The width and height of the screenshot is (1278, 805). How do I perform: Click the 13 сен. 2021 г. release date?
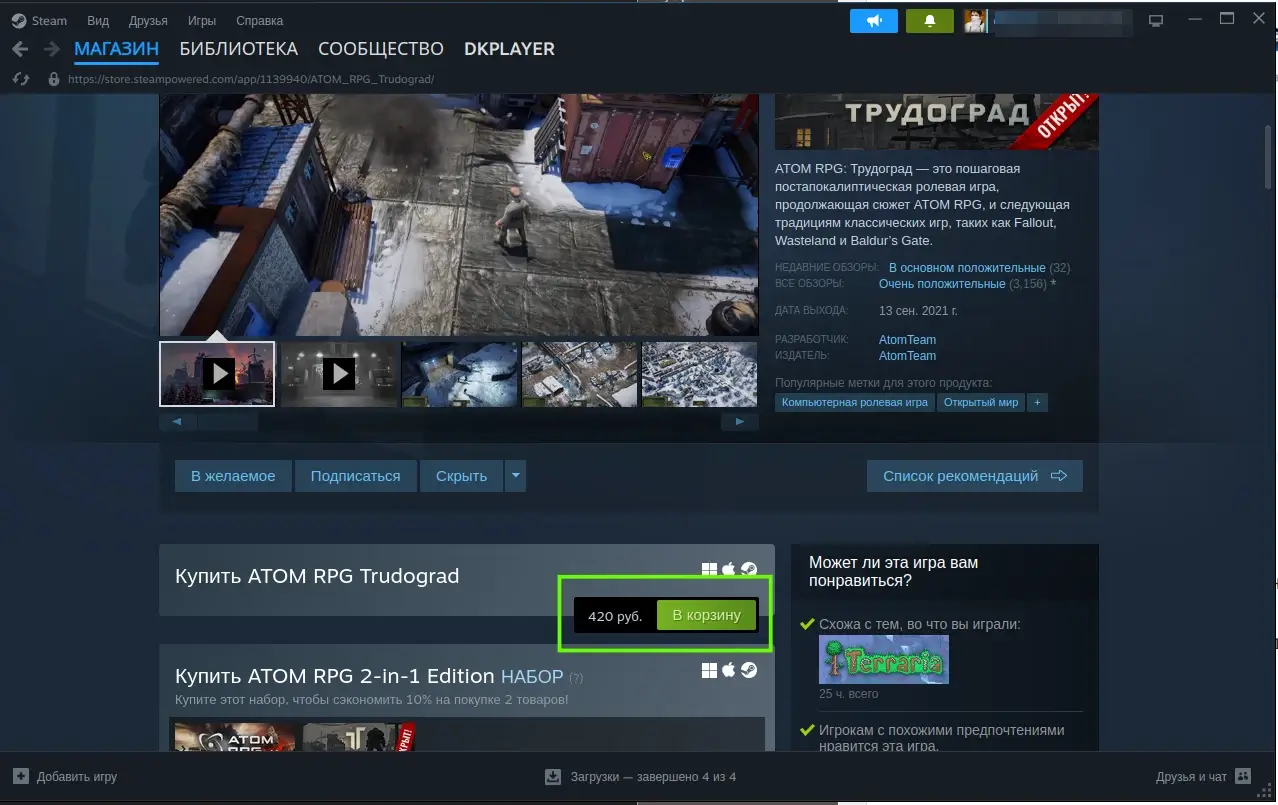pyautogui.click(x=918, y=311)
